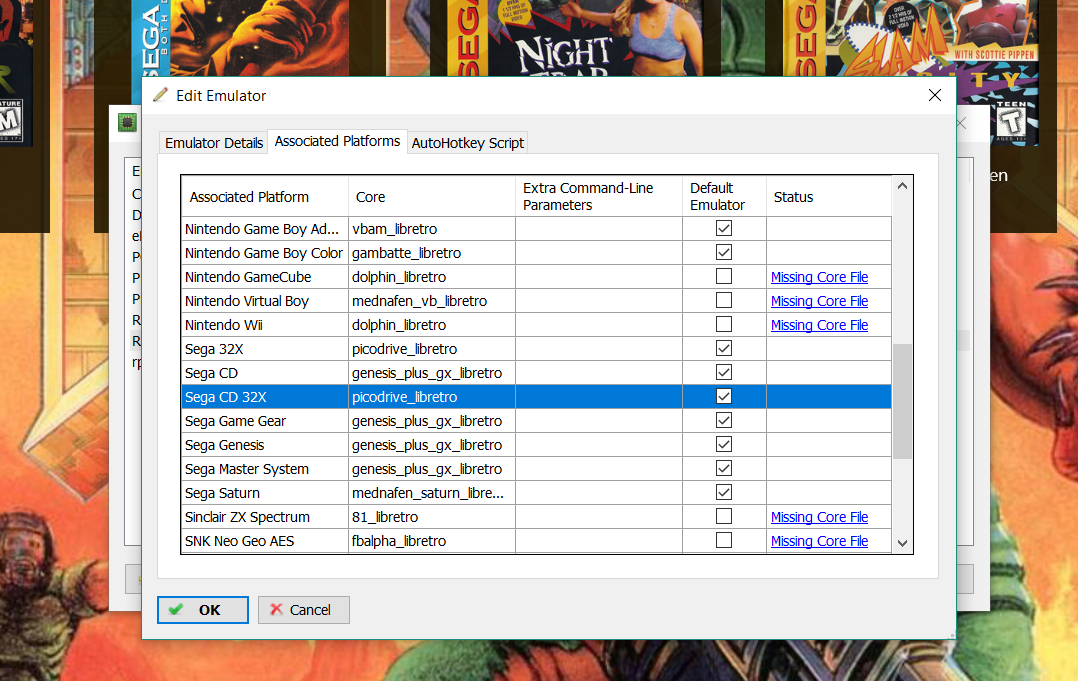The height and width of the screenshot is (681, 1078).
Task: Open Missing Core File link for Sinclair ZX Spectrum
Action: point(819,517)
